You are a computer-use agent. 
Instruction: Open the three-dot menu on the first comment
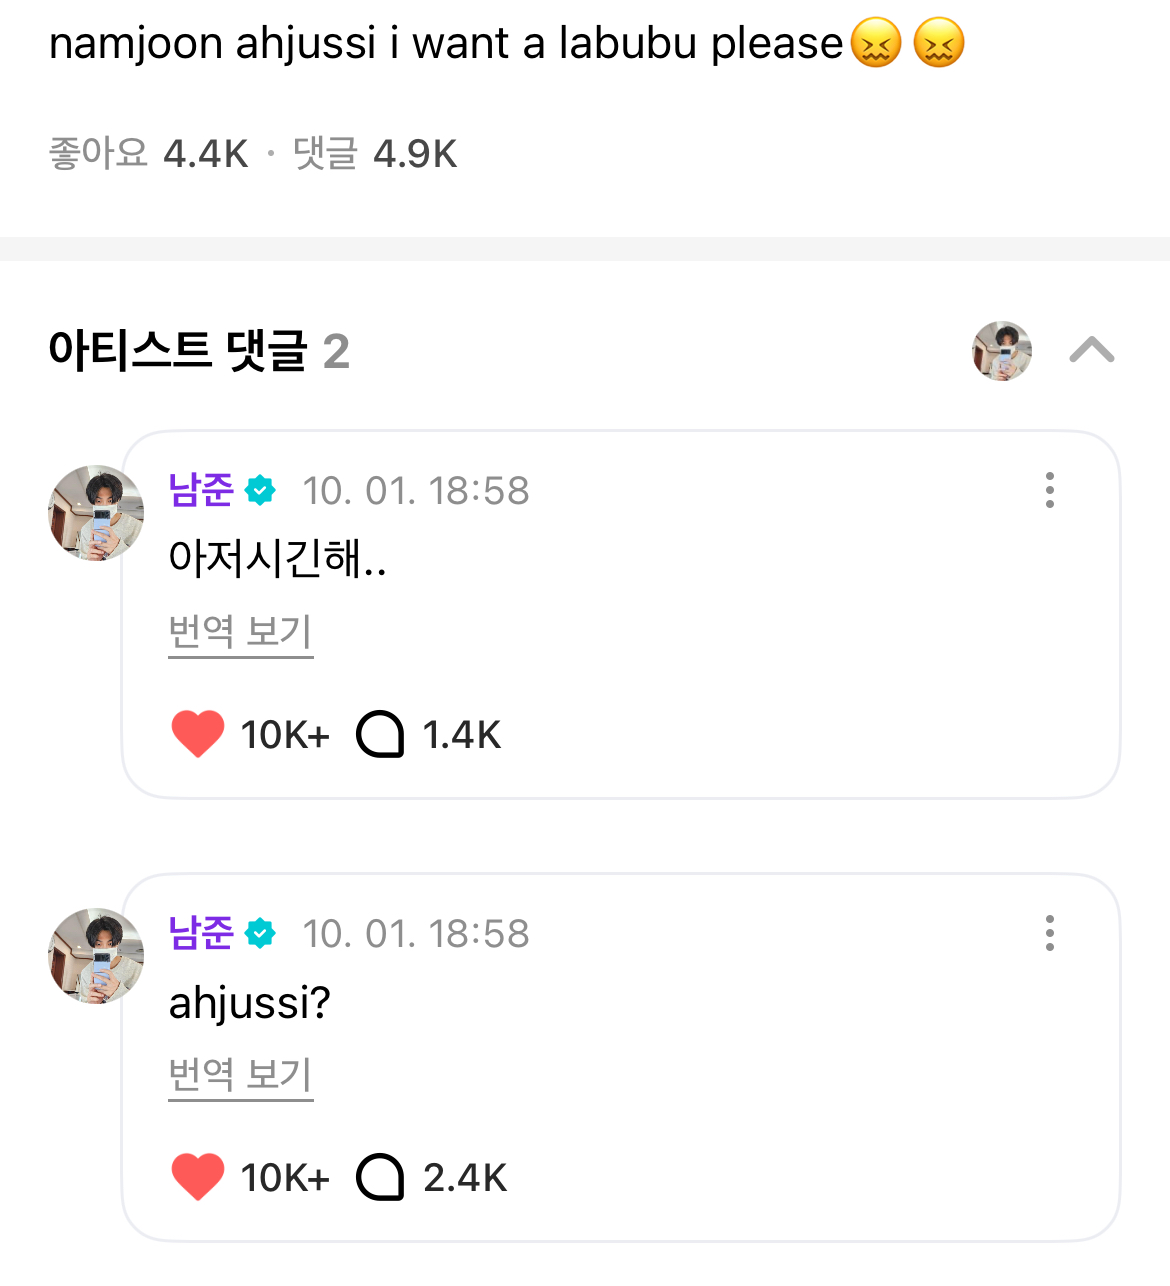[x=1049, y=490]
